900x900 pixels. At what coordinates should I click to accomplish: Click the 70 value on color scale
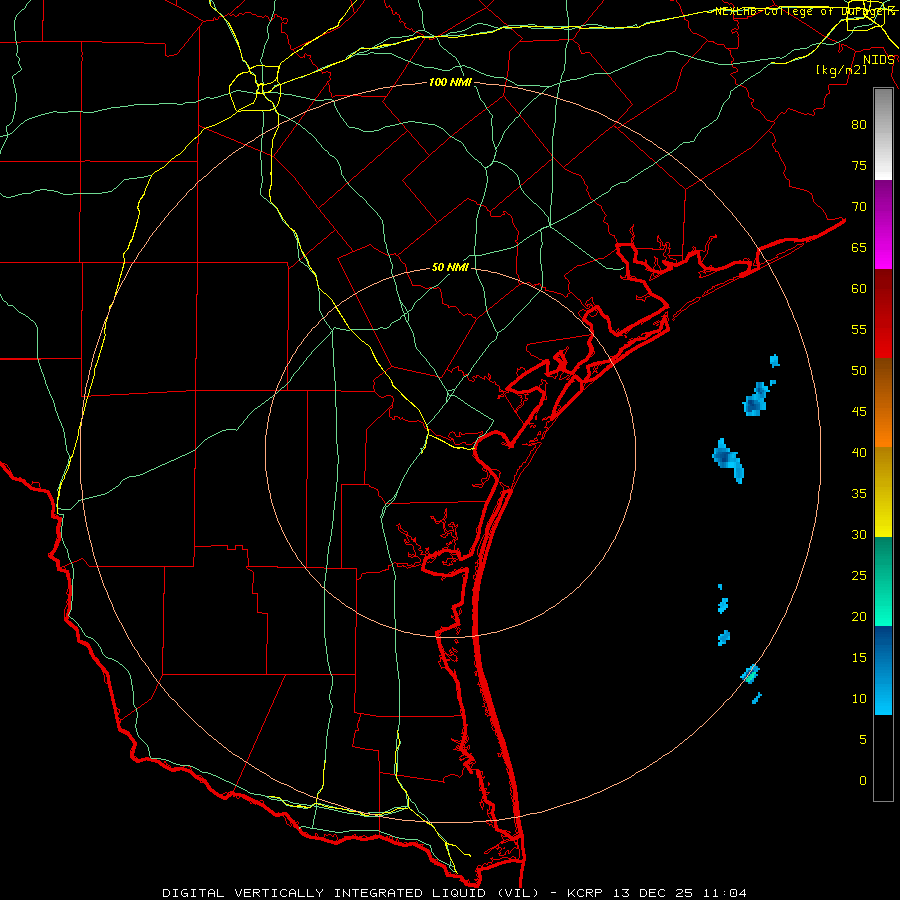[x=859, y=207]
